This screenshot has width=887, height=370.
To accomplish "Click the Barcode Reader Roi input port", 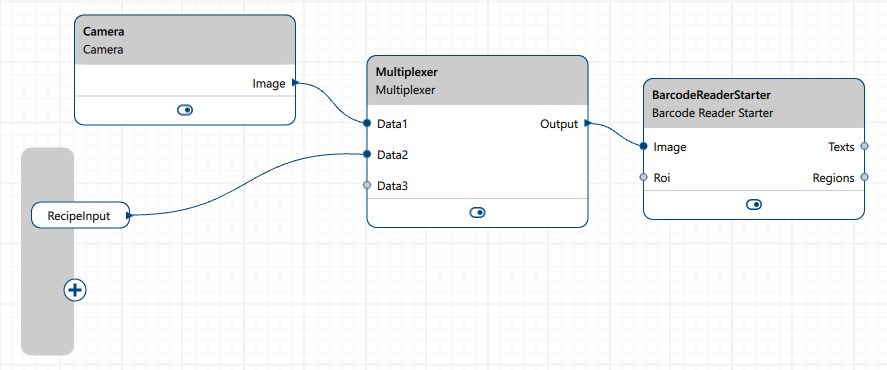I will 643,177.
